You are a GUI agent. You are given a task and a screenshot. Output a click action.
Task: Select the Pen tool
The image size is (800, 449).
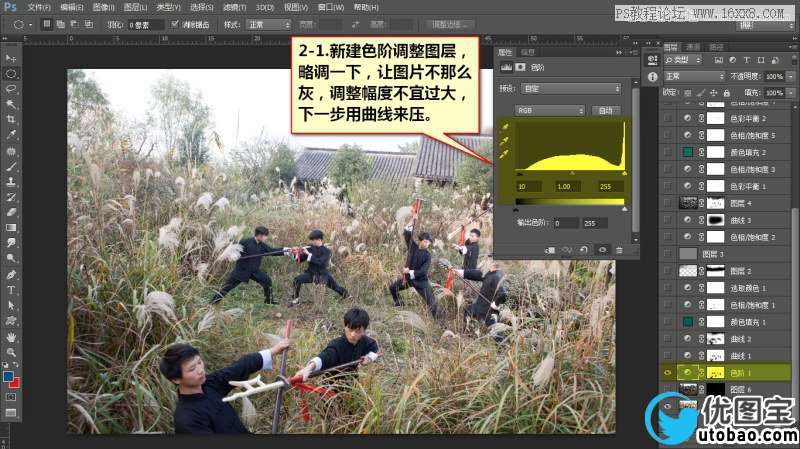(11, 275)
